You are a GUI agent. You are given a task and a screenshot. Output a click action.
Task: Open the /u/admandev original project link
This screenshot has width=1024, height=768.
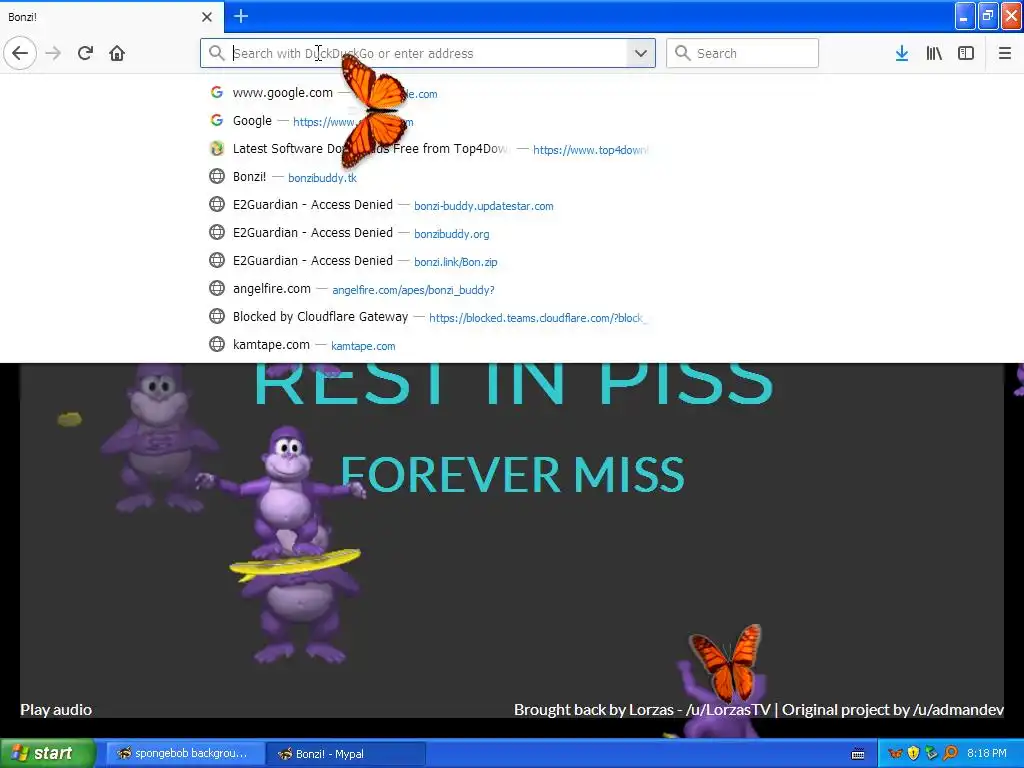pos(958,710)
